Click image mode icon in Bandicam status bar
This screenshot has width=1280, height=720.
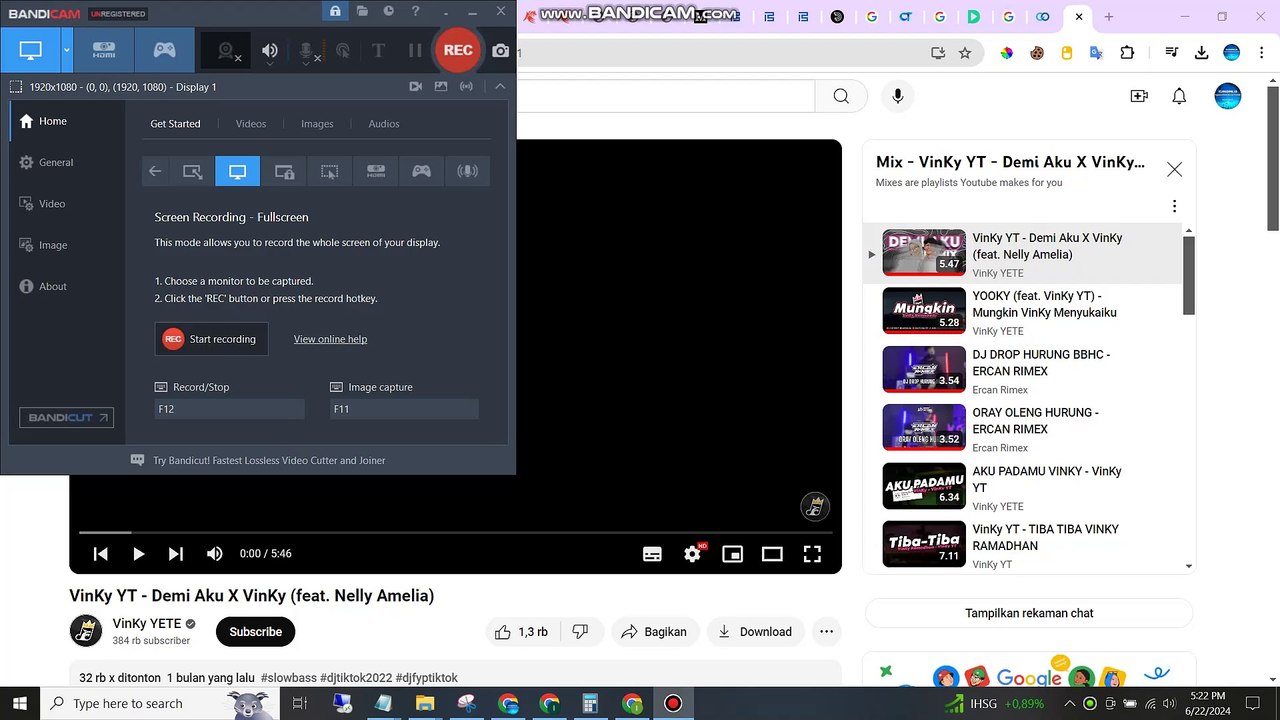[x=441, y=87]
